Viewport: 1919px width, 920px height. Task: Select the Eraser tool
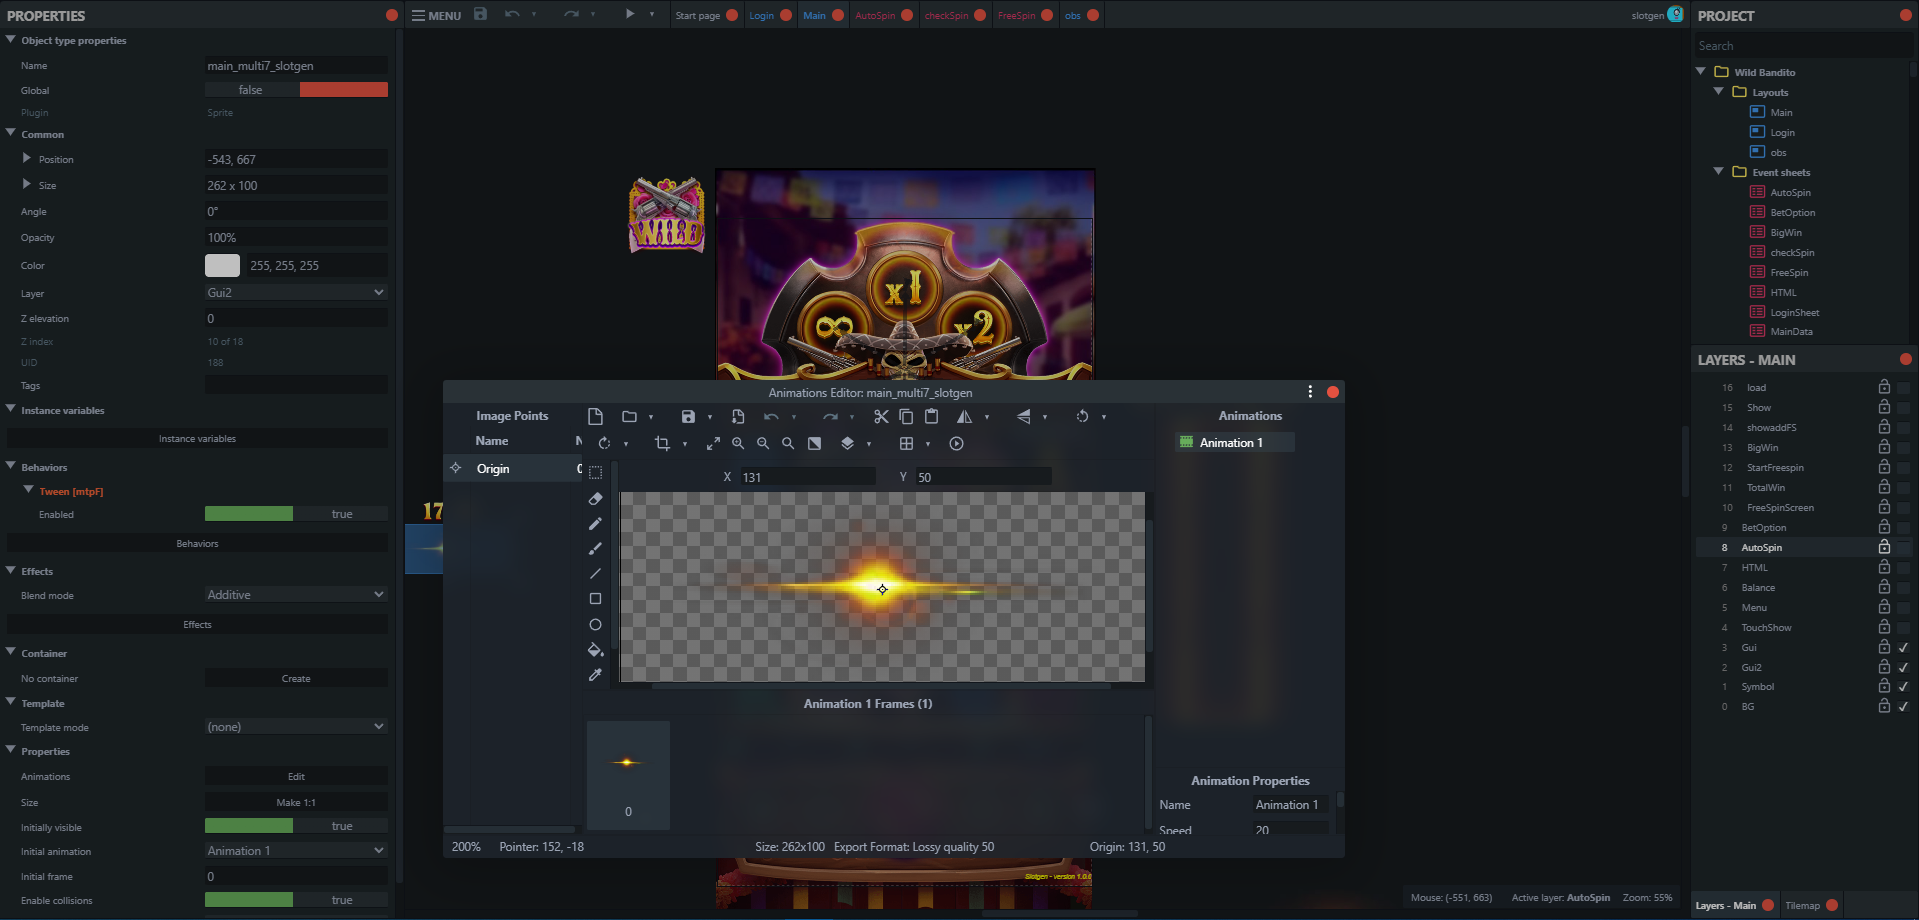click(595, 498)
